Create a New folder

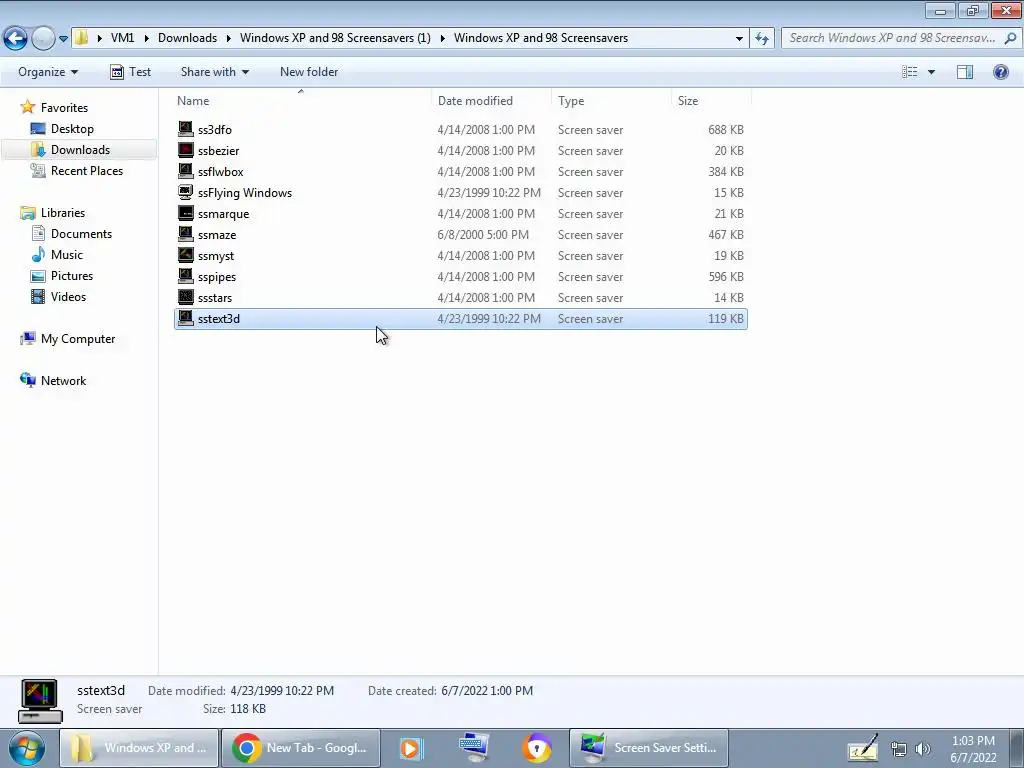pyautogui.click(x=309, y=72)
